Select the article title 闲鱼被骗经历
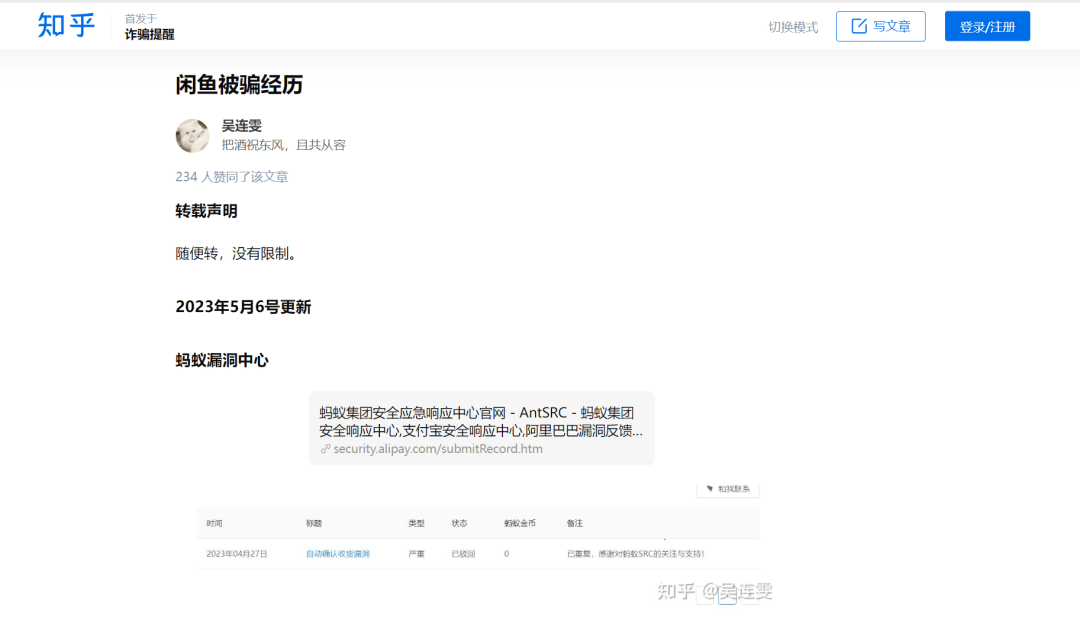This screenshot has height=623, width=1080. pyautogui.click(x=239, y=85)
